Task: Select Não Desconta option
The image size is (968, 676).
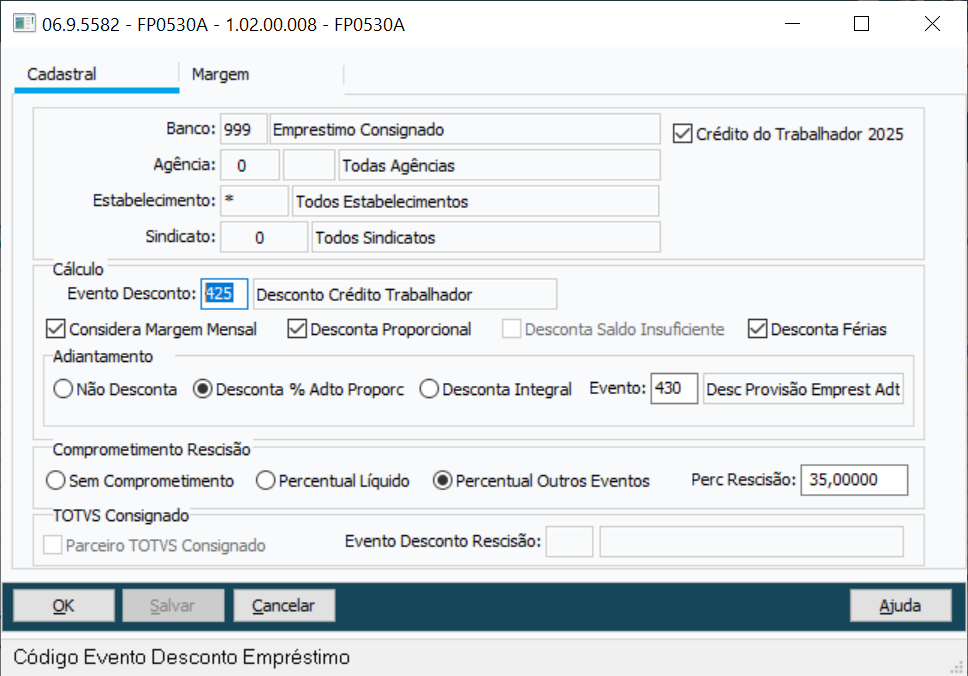Action: pos(62,390)
